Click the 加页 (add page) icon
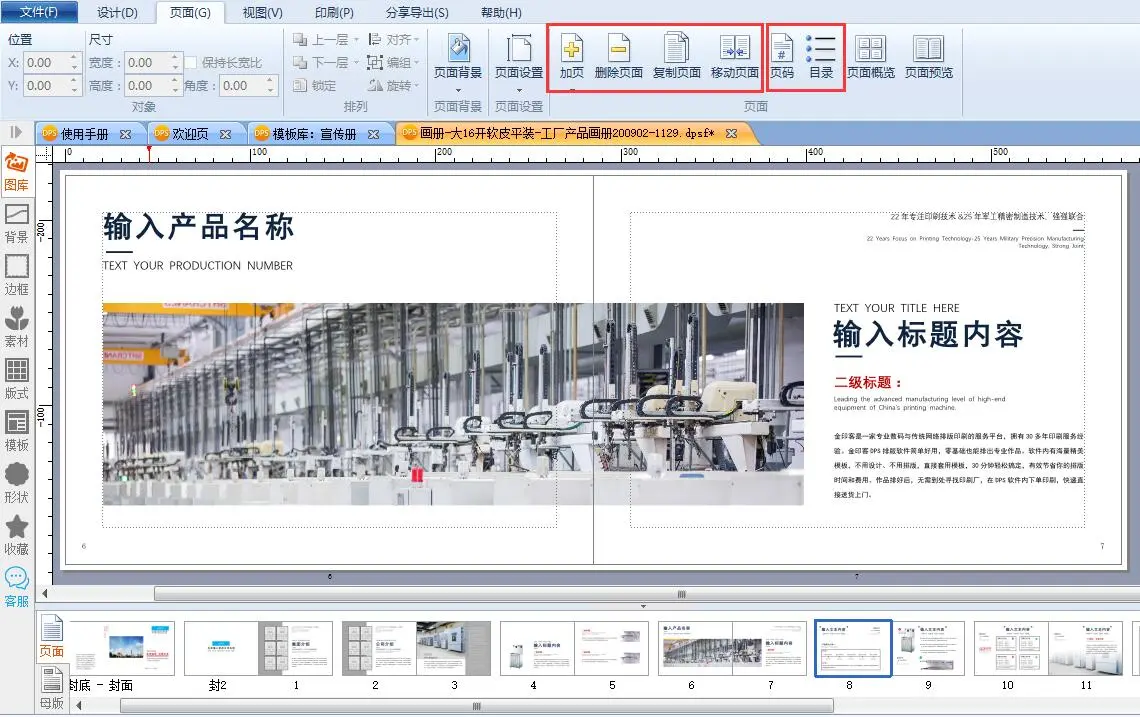The image size is (1140, 717). 571,50
